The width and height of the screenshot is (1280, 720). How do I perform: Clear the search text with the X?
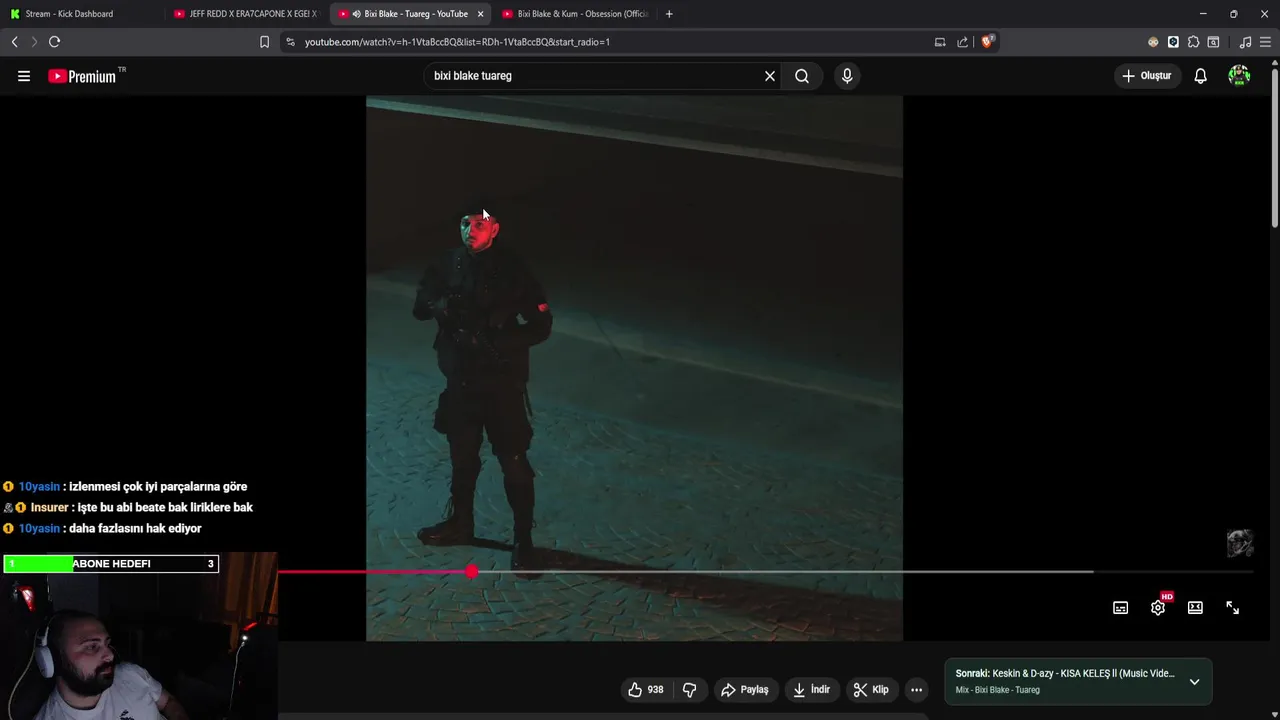point(770,76)
